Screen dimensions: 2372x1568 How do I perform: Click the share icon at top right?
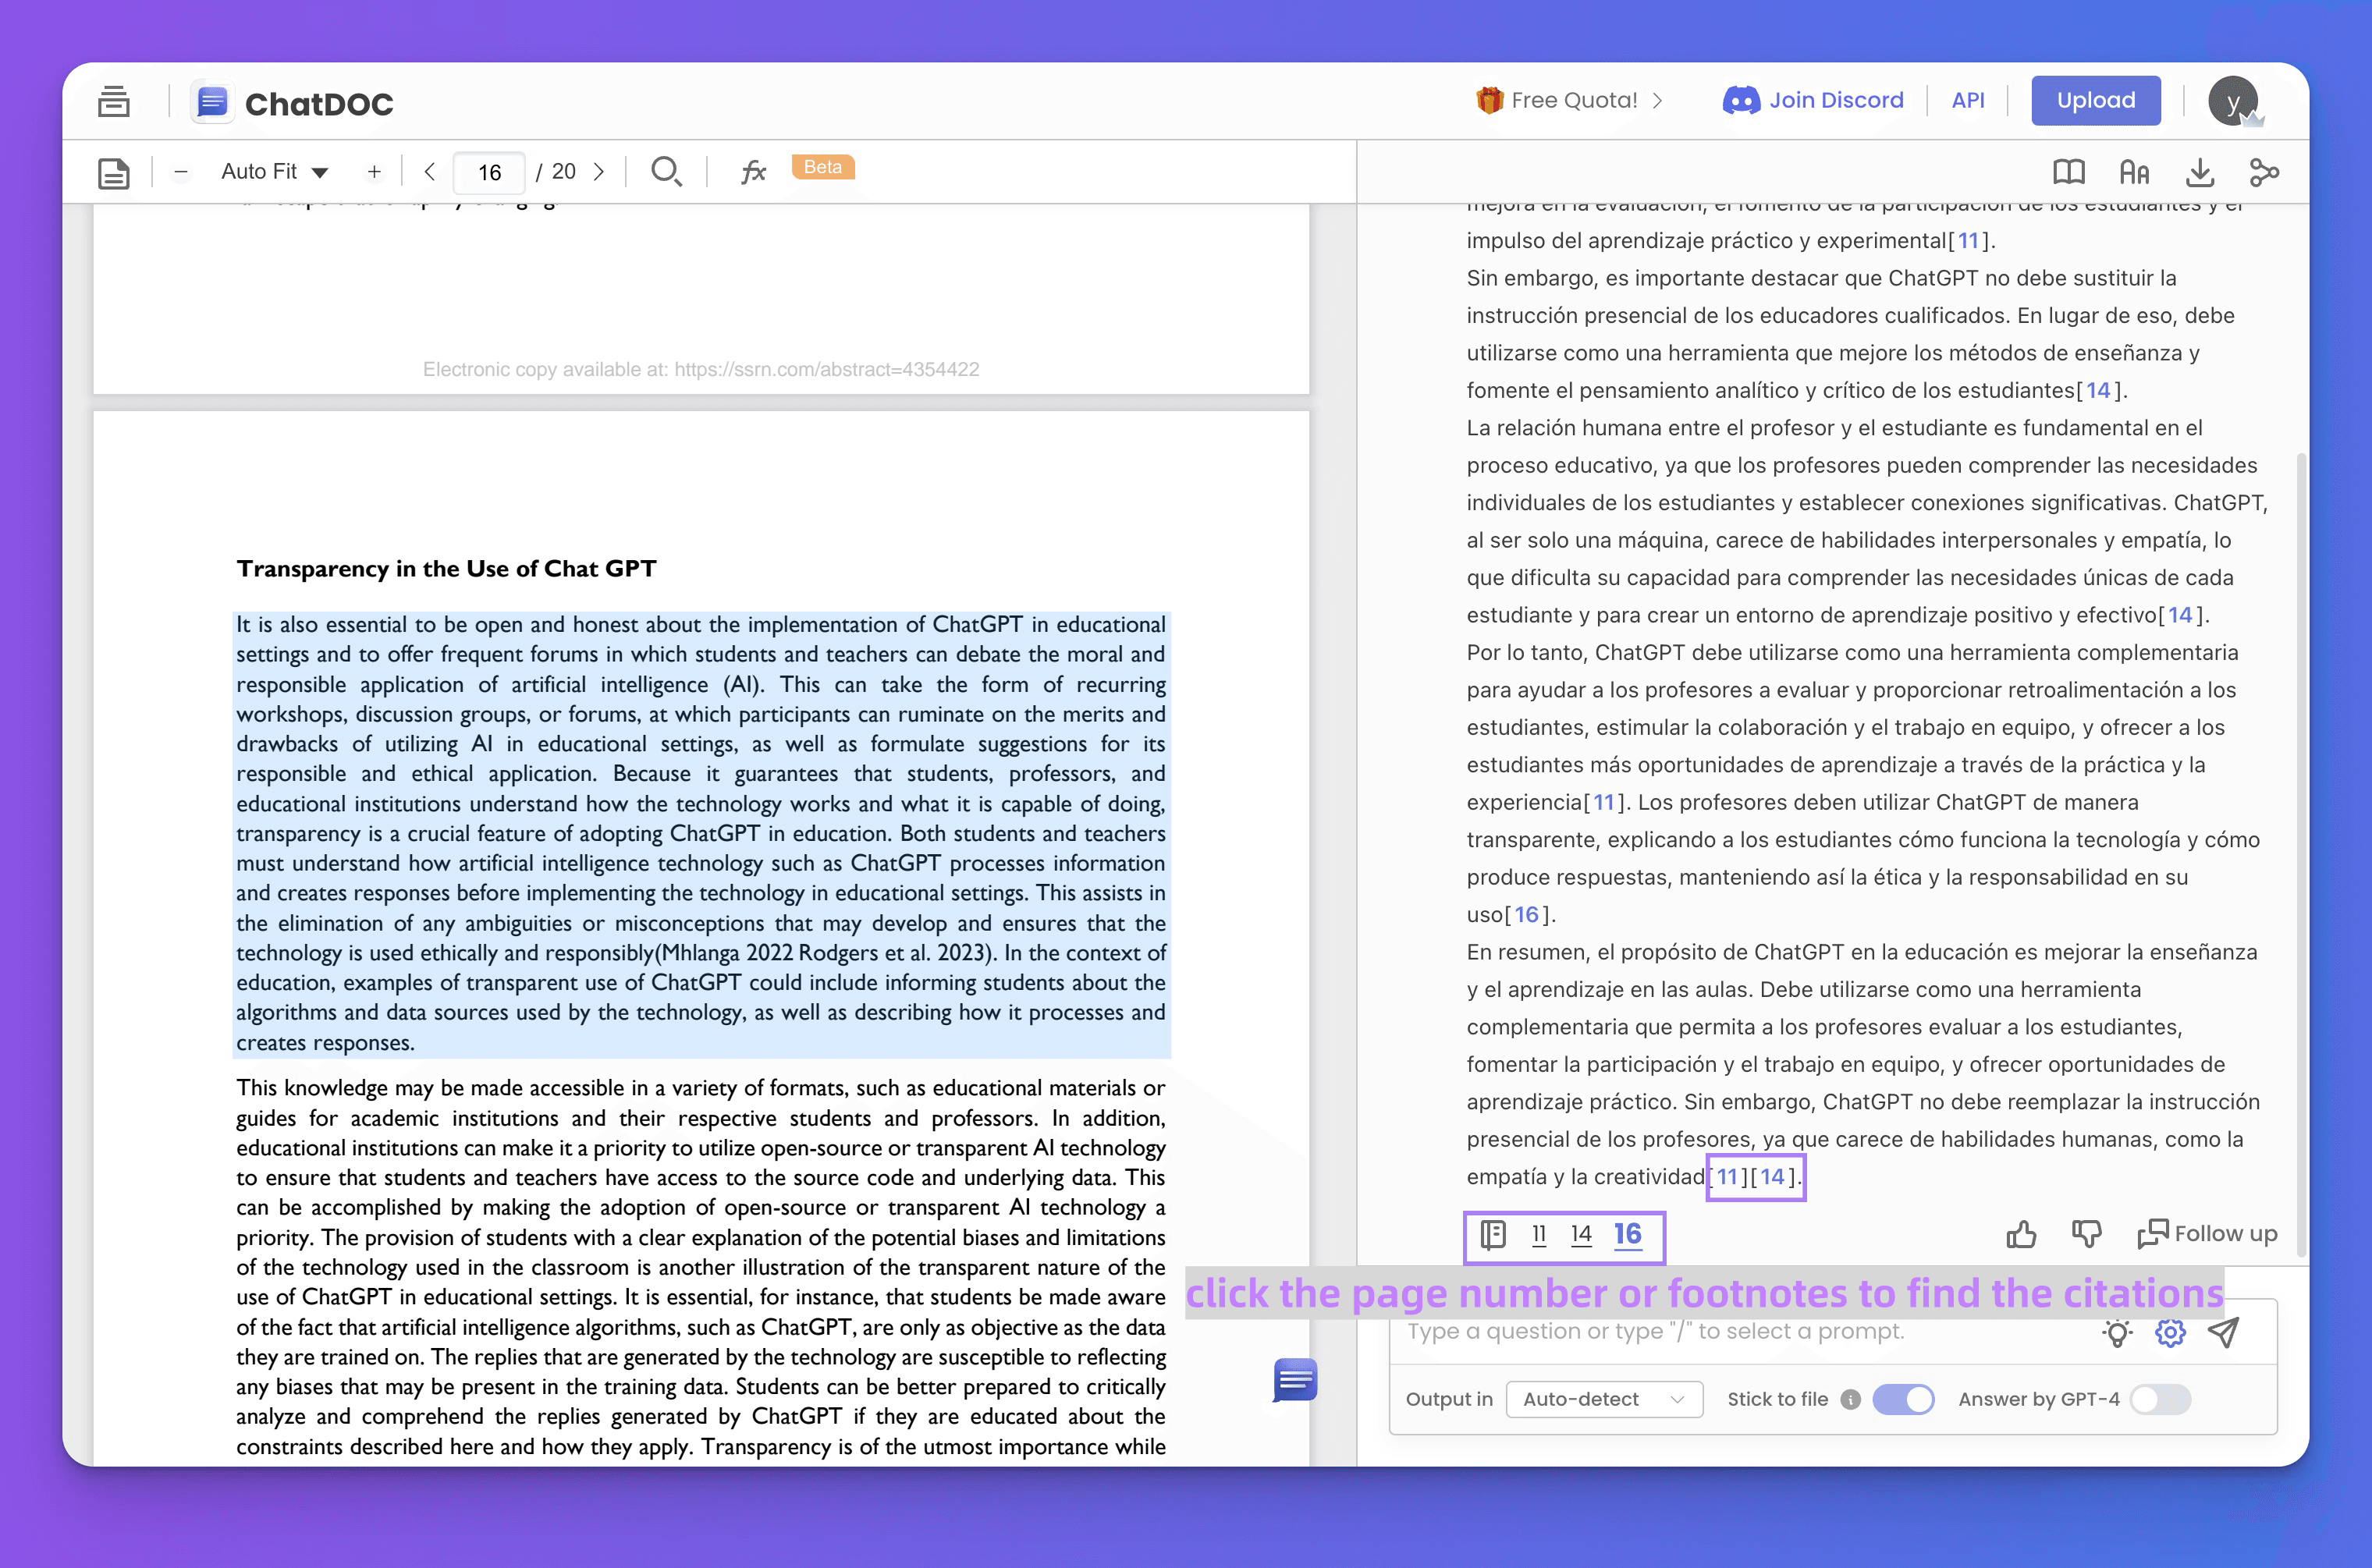(x=2264, y=172)
